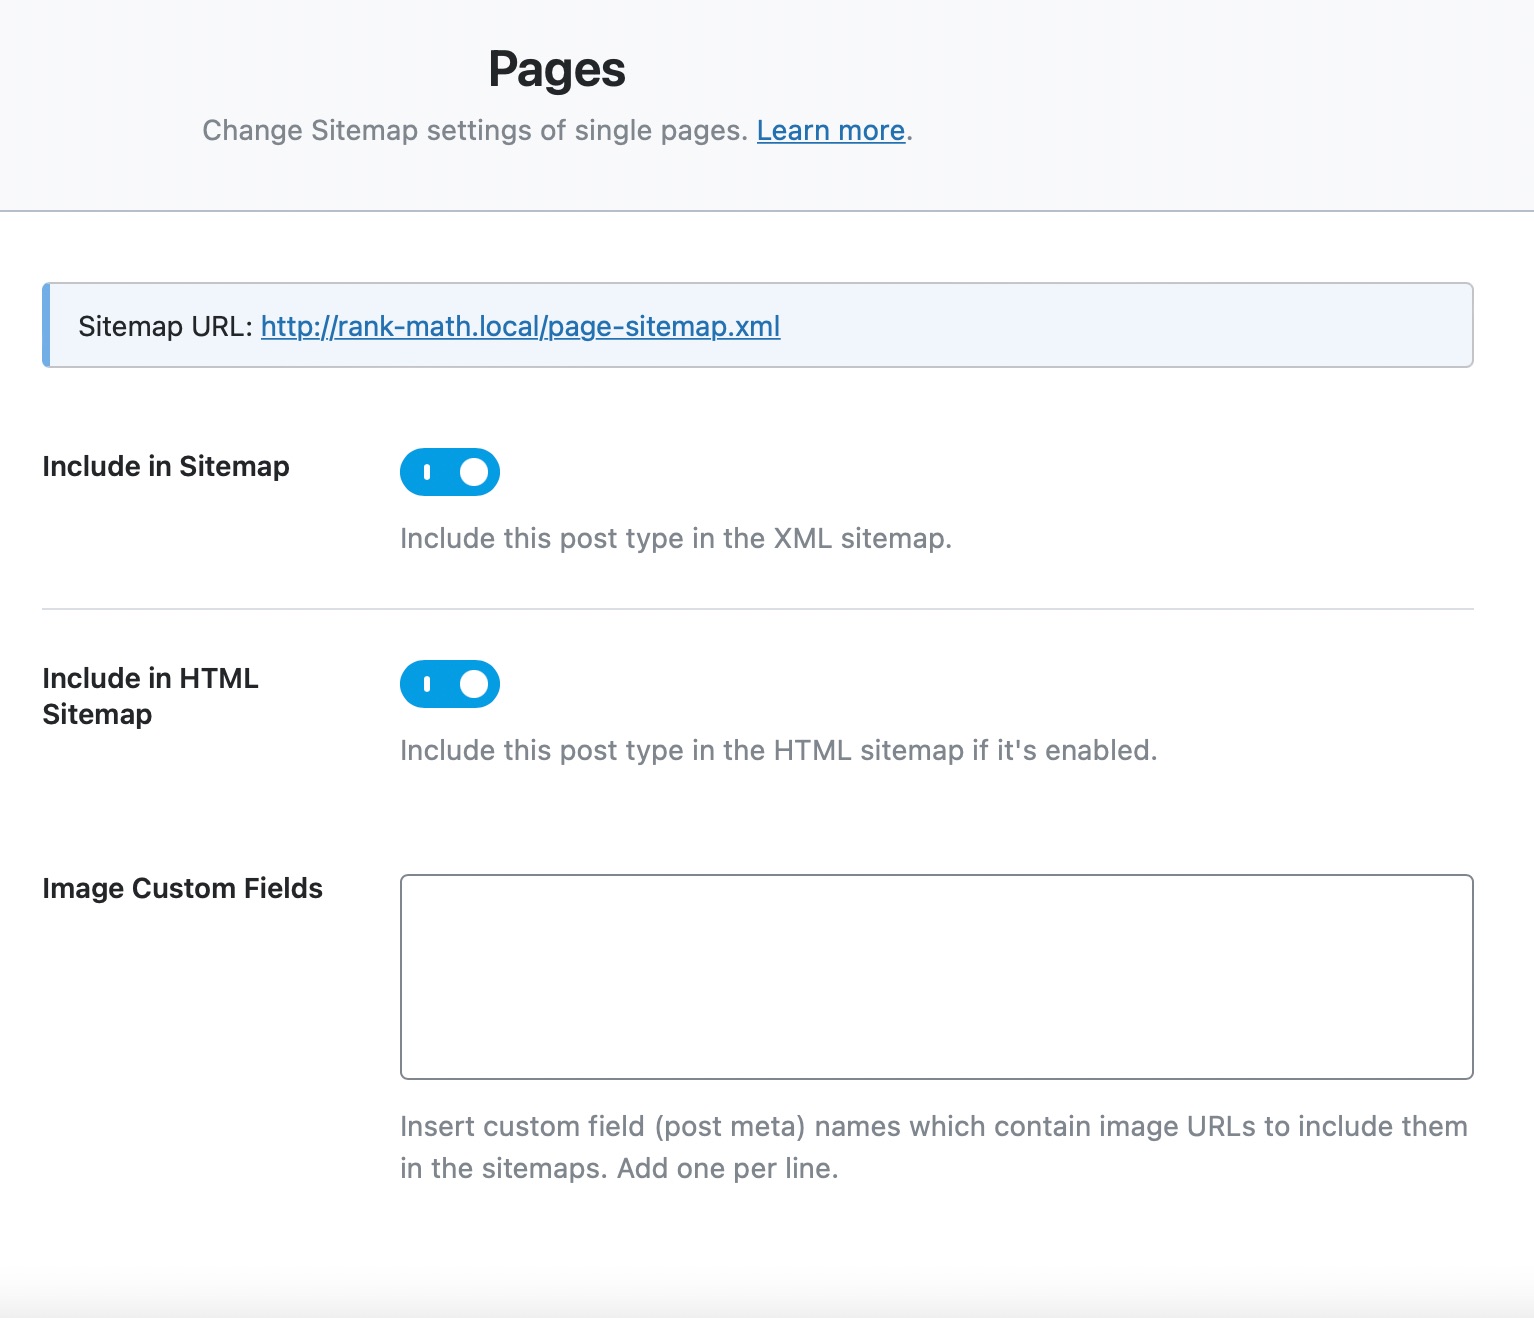Image resolution: width=1534 pixels, height=1318 pixels.
Task: Open the Learn more link
Action: tap(830, 131)
